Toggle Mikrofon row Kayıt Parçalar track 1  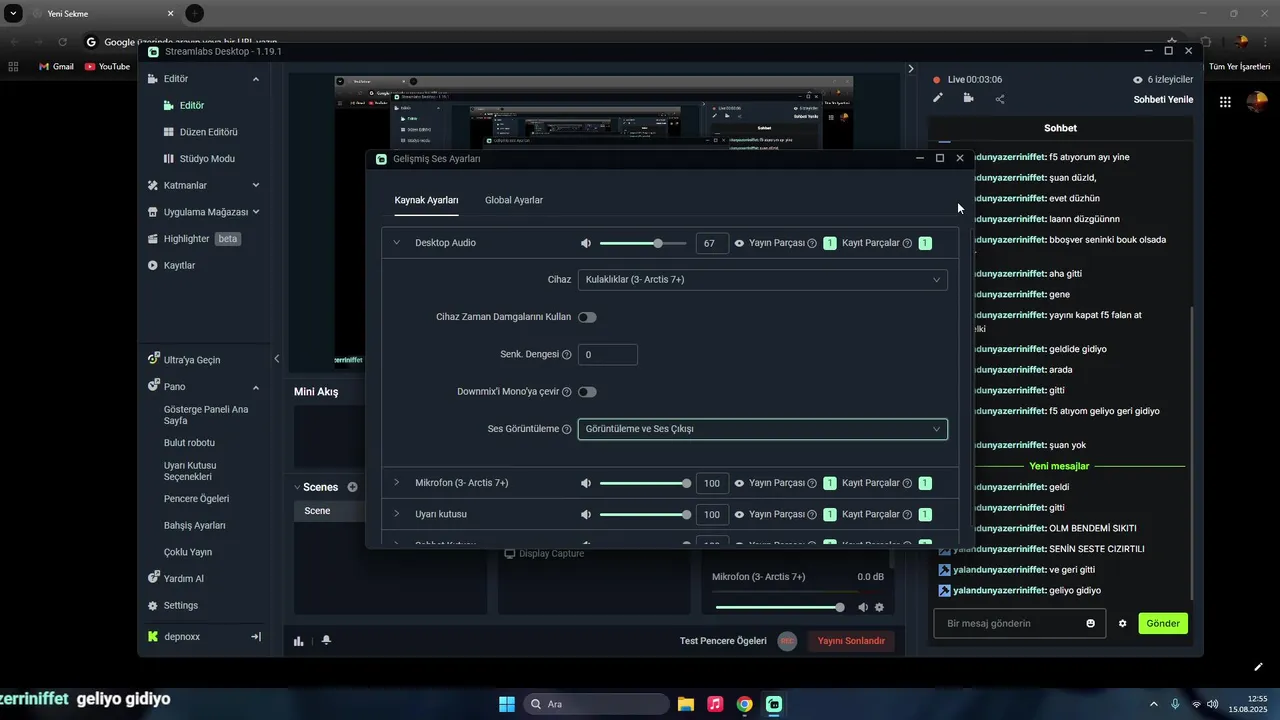[x=925, y=483]
